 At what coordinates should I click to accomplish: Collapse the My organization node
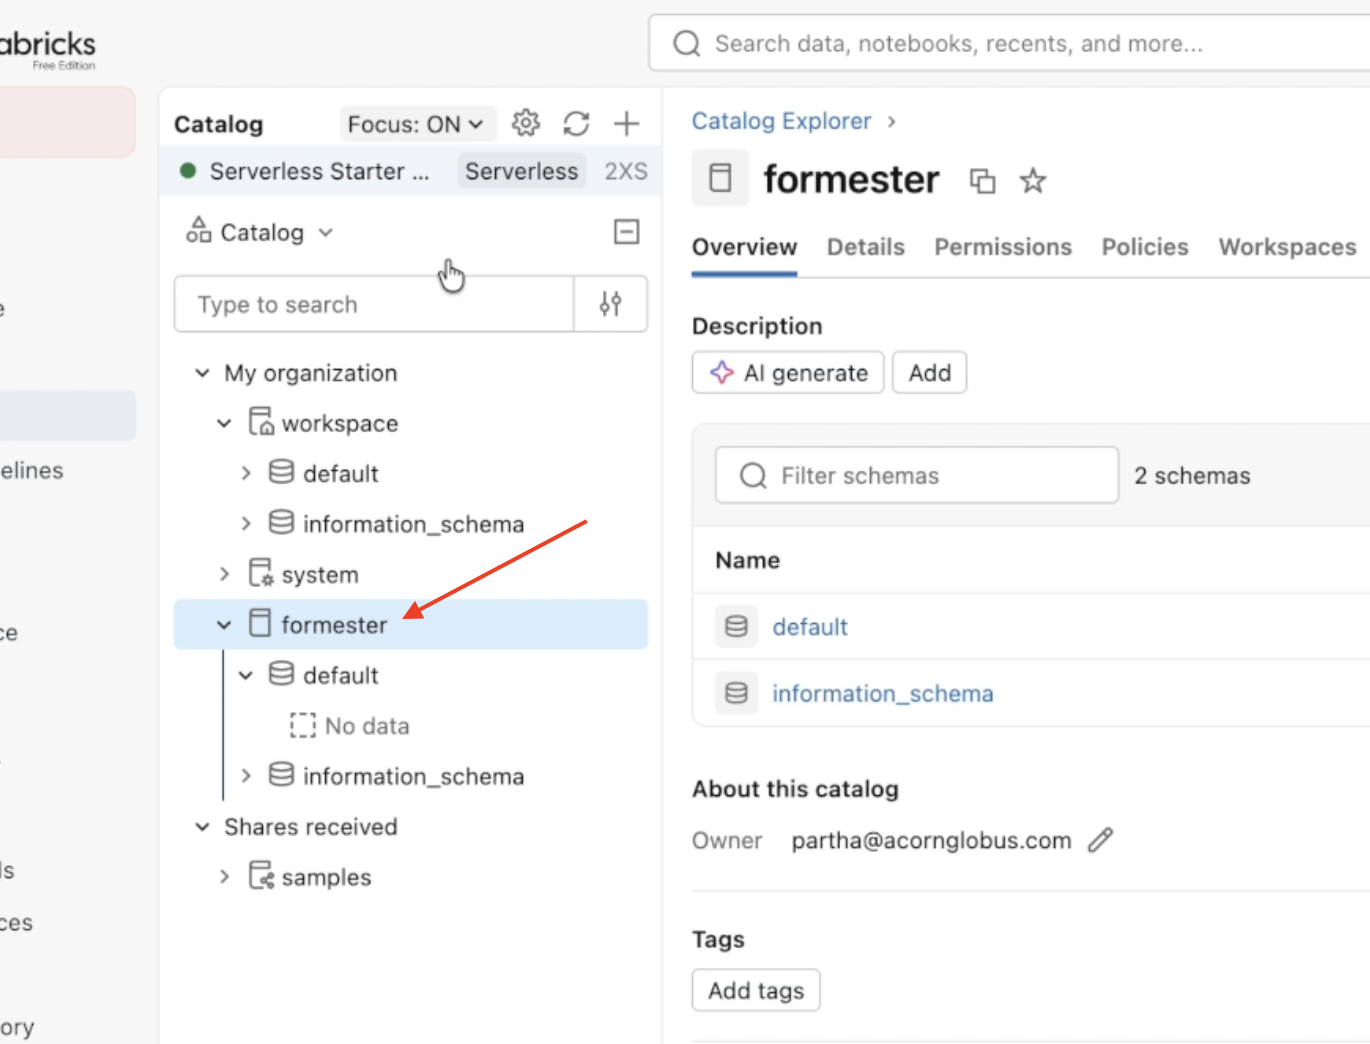203,373
